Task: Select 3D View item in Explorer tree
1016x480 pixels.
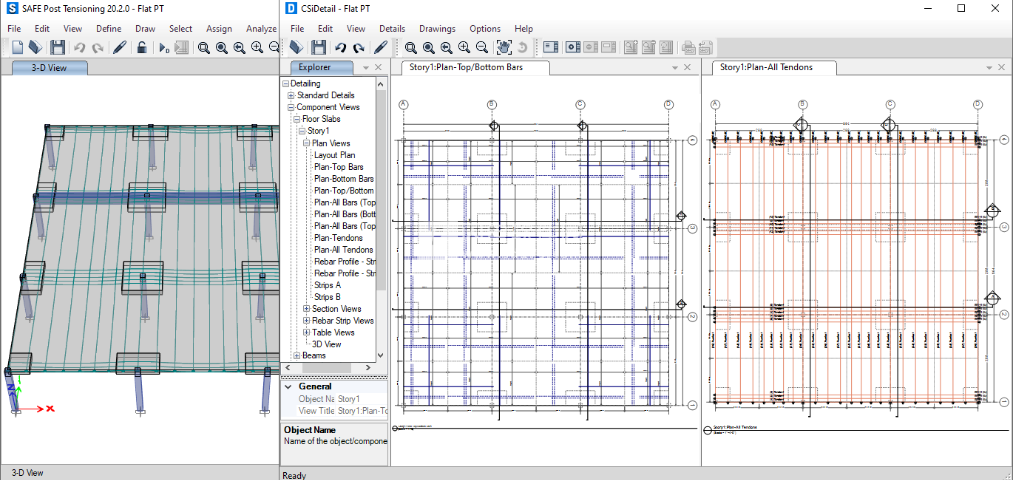Action: coord(326,344)
